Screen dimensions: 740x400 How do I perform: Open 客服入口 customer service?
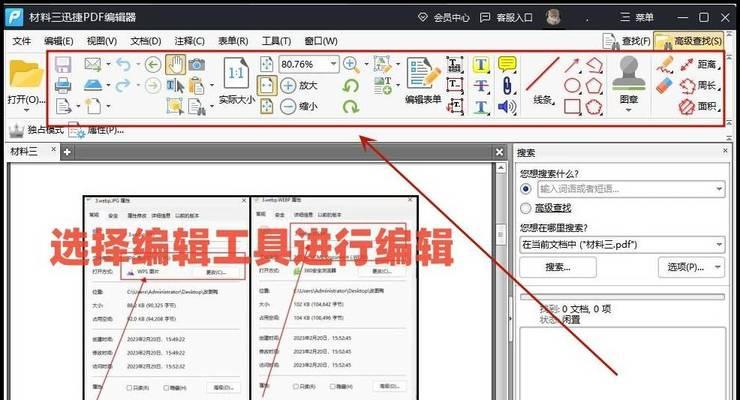[506, 17]
